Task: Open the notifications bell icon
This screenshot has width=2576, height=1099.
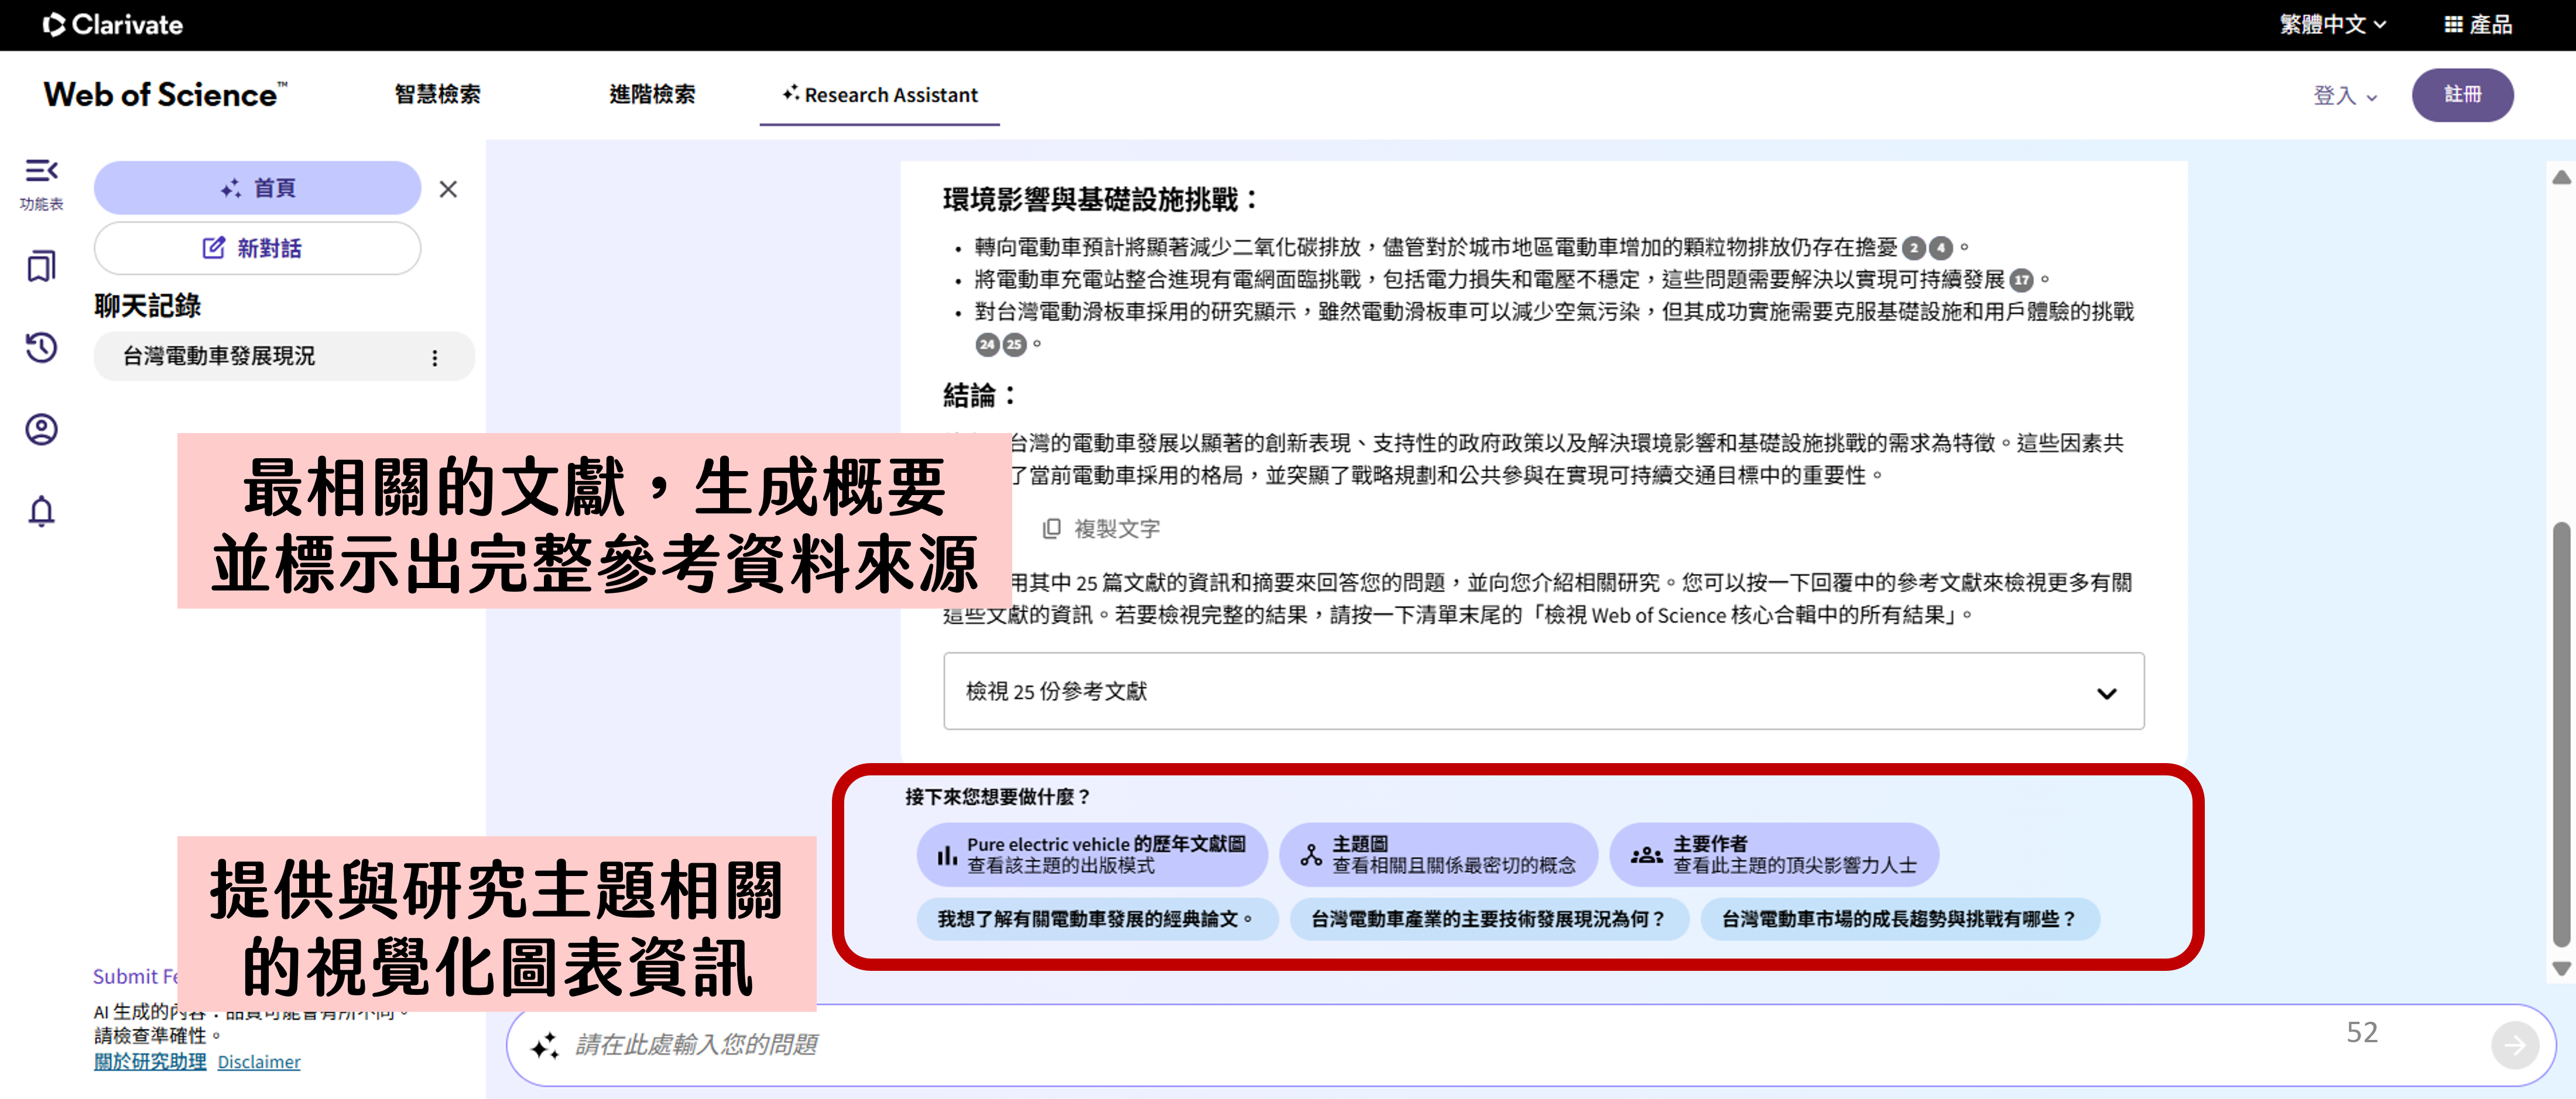Action: pos(41,511)
